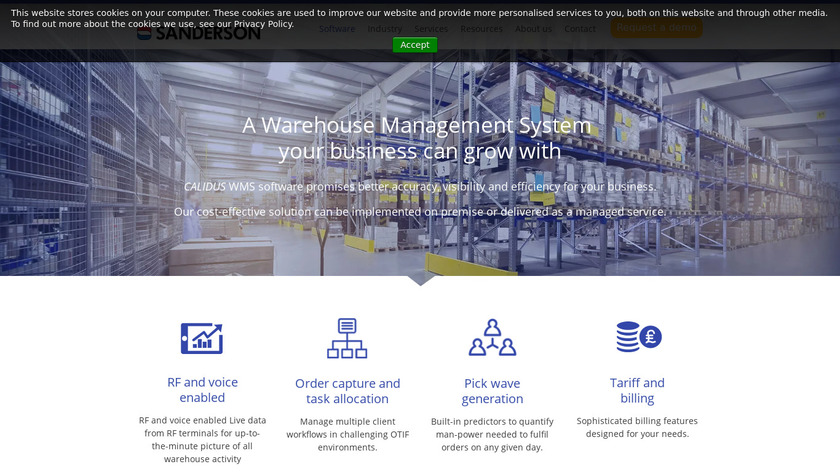Click the pick wave people icon
The width and height of the screenshot is (840, 472).
[x=492, y=338]
